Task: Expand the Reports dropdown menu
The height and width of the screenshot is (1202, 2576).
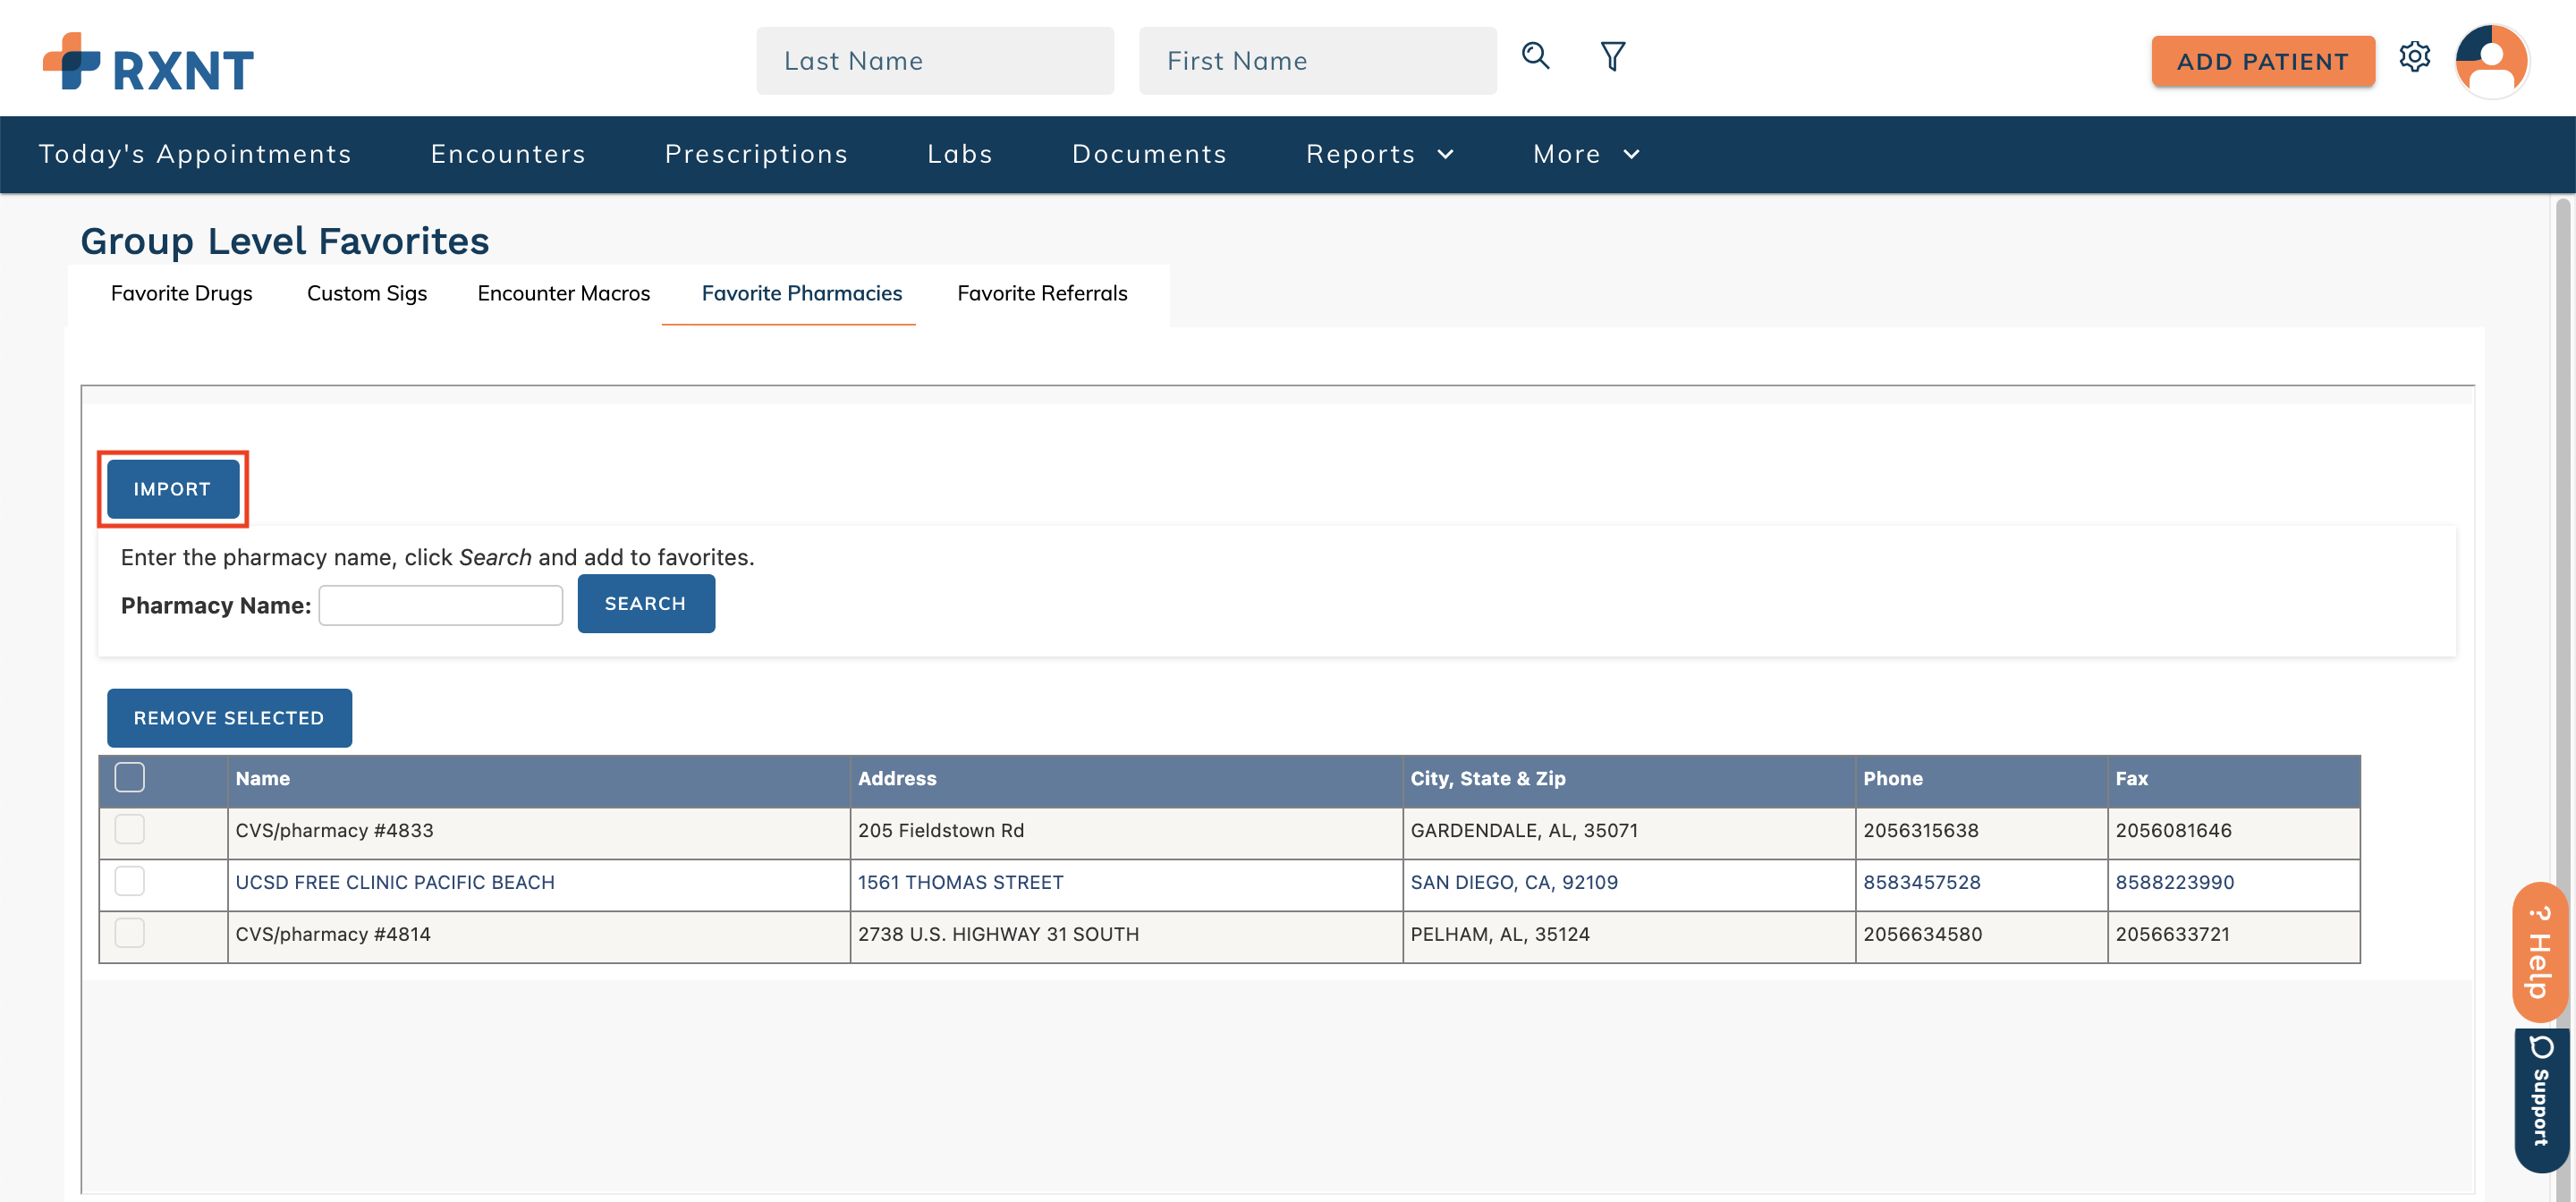Action: pyautogui.click(x=1379, y=154)
